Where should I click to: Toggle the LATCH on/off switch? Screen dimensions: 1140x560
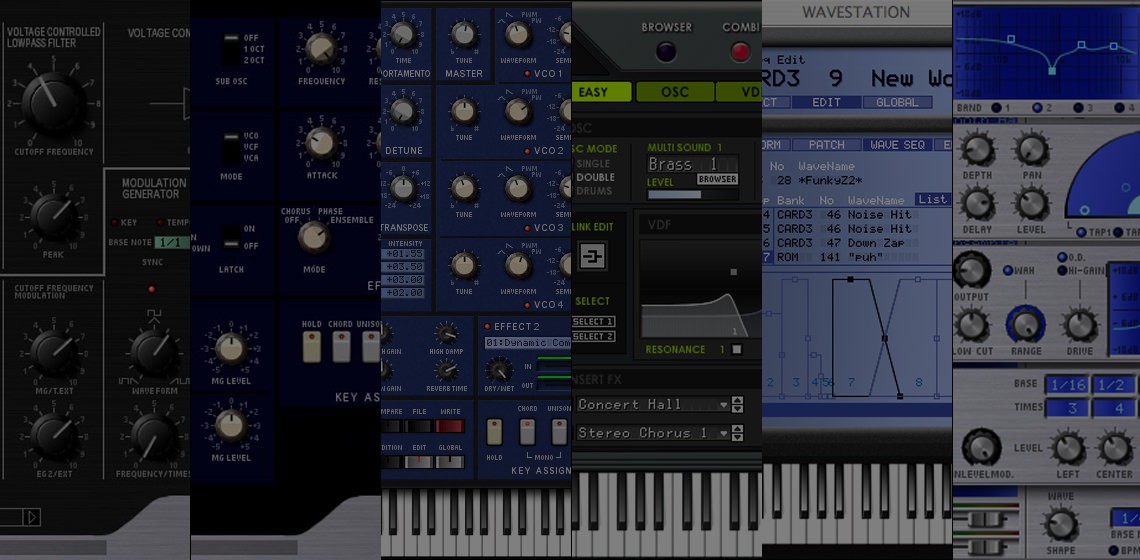coord(231,237)
